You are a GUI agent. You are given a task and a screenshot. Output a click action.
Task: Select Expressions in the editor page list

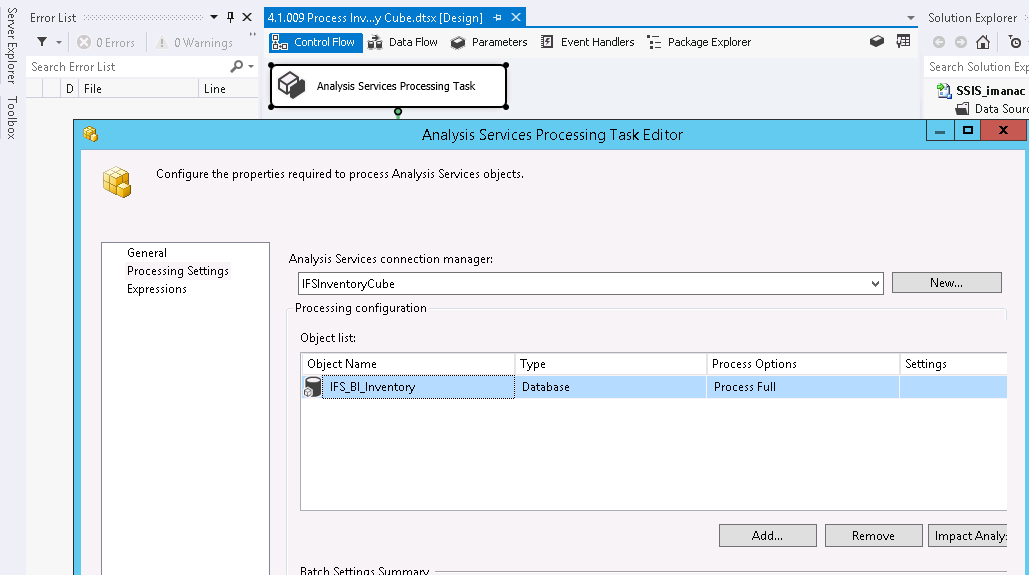[157, 289]
